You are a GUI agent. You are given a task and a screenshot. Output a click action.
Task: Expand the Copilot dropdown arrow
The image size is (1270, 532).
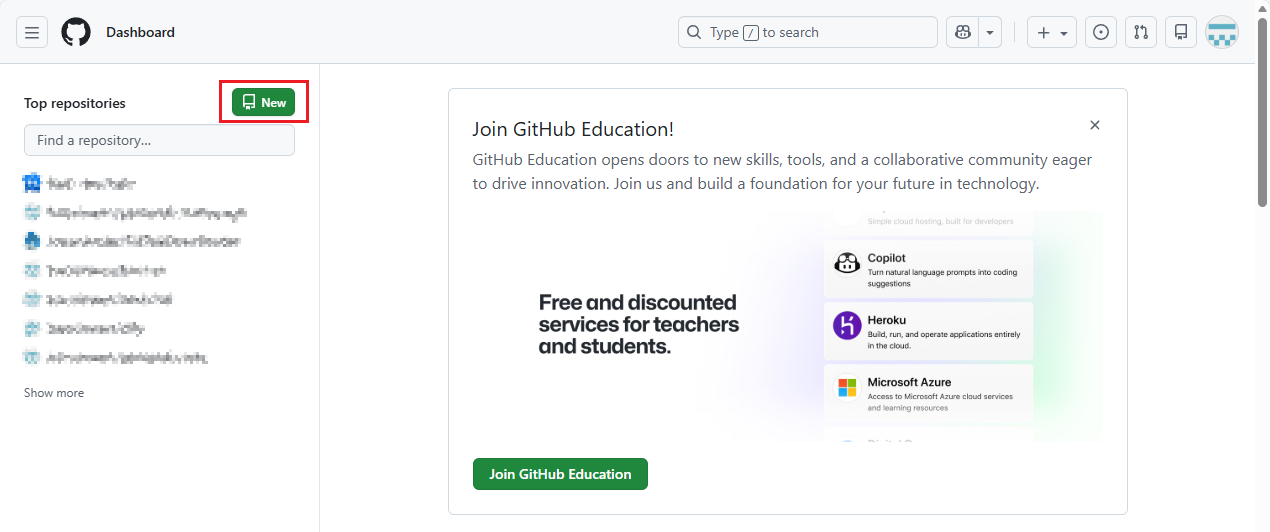[990, 32]
